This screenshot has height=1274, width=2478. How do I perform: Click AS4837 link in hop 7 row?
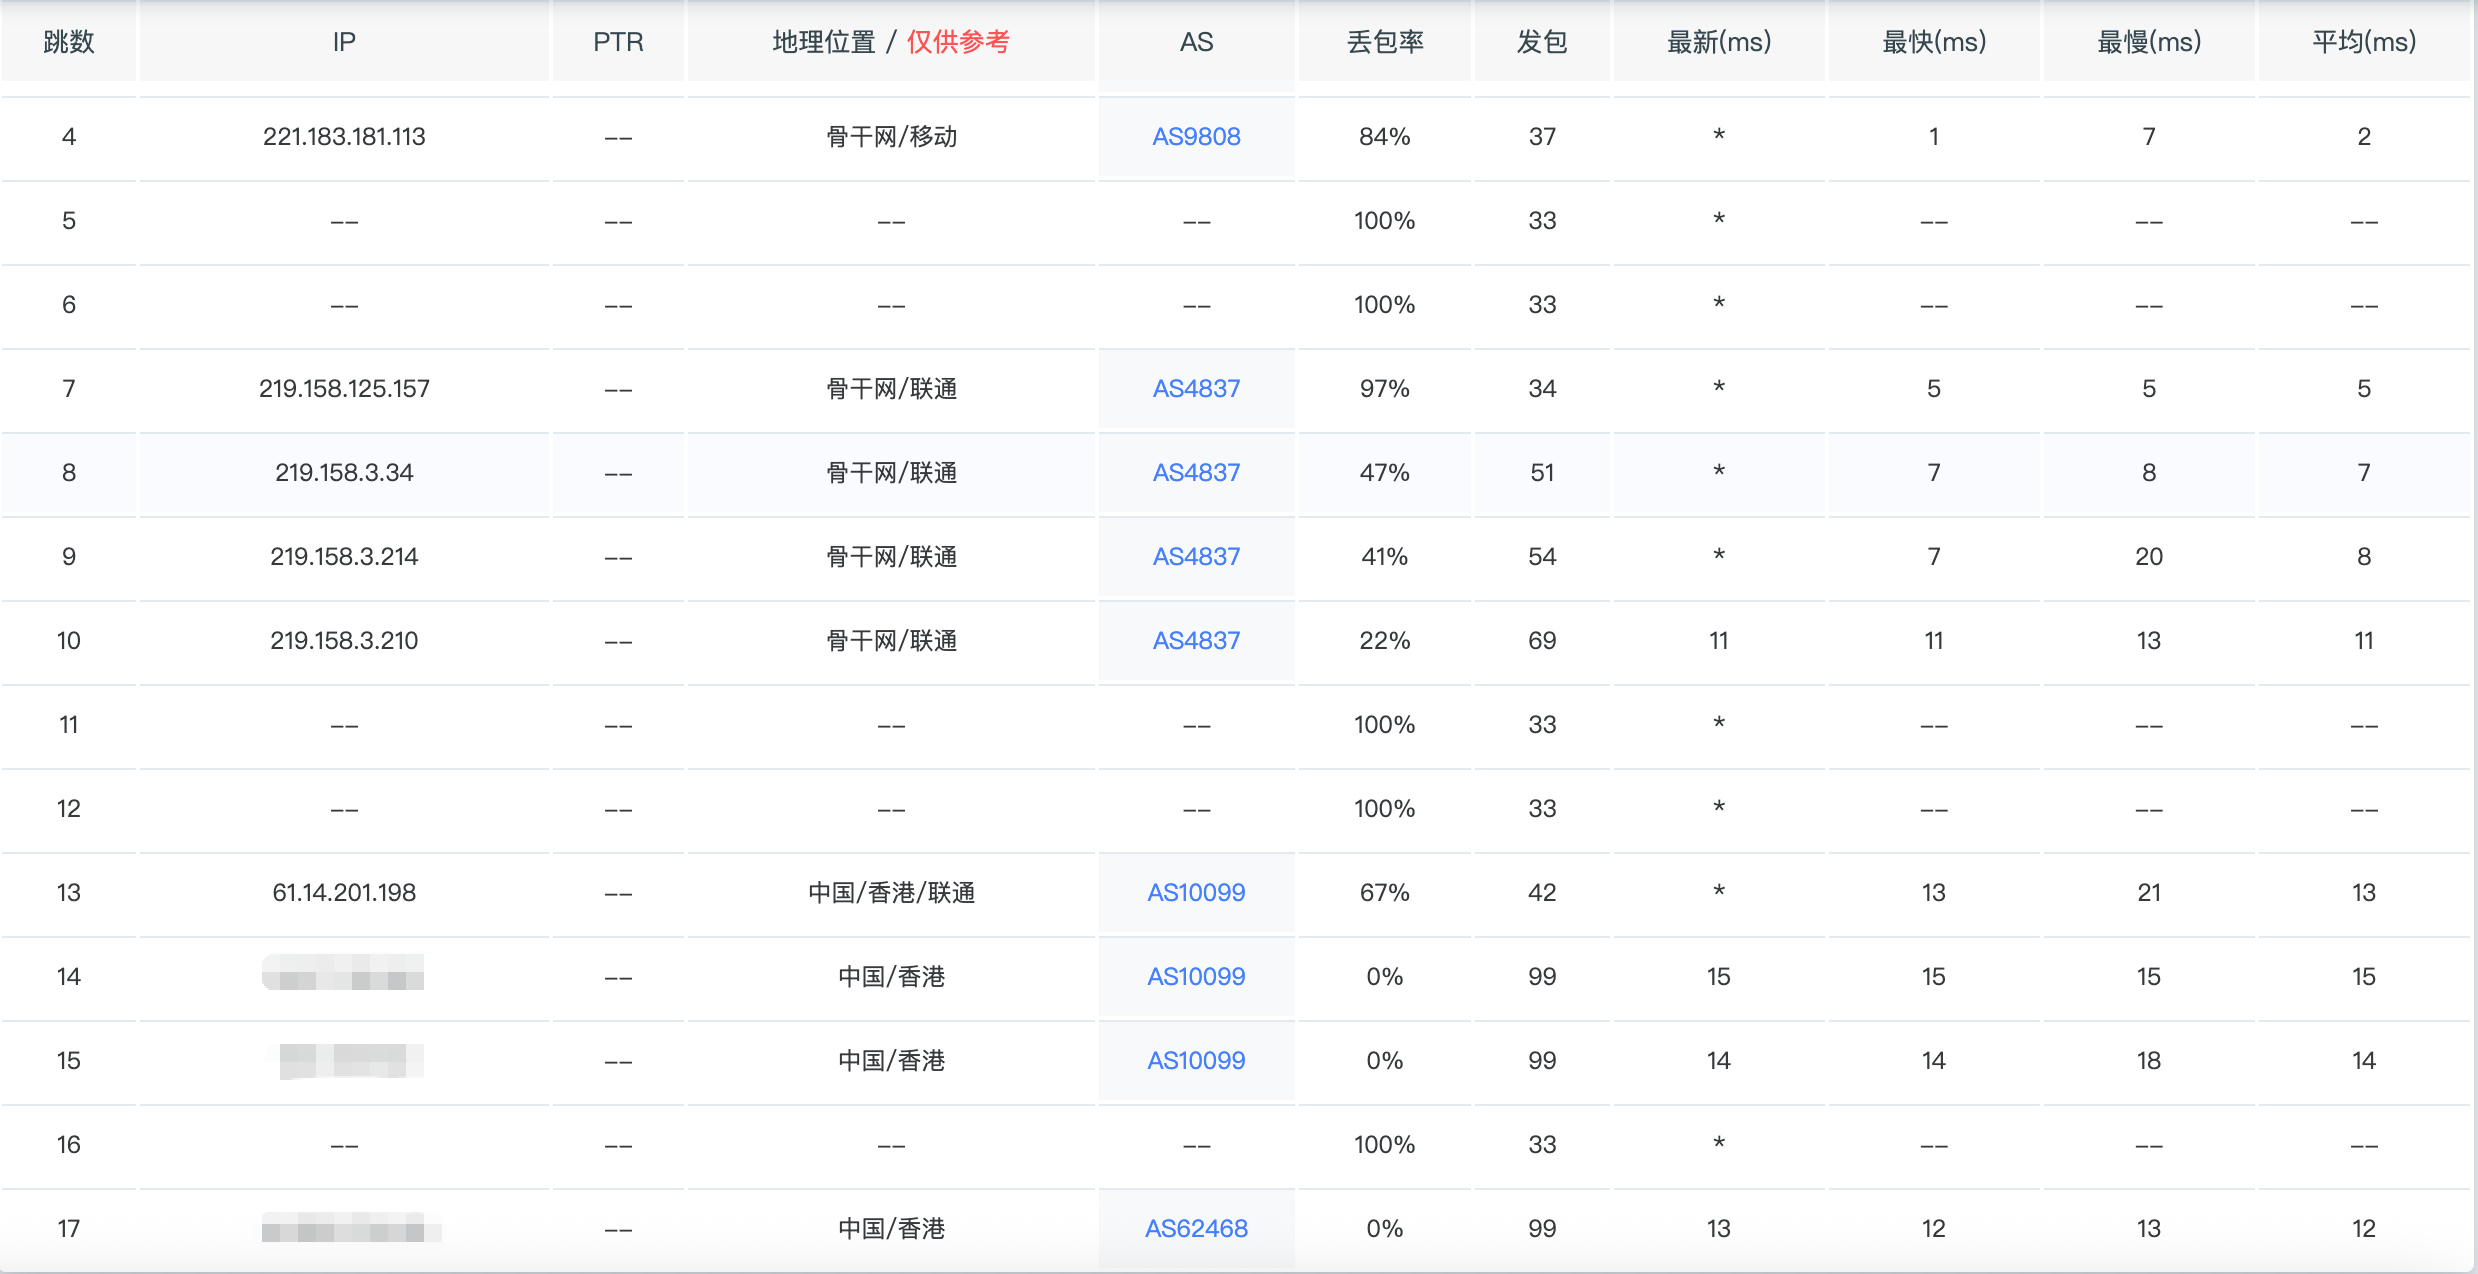(x=1196, y=389)
